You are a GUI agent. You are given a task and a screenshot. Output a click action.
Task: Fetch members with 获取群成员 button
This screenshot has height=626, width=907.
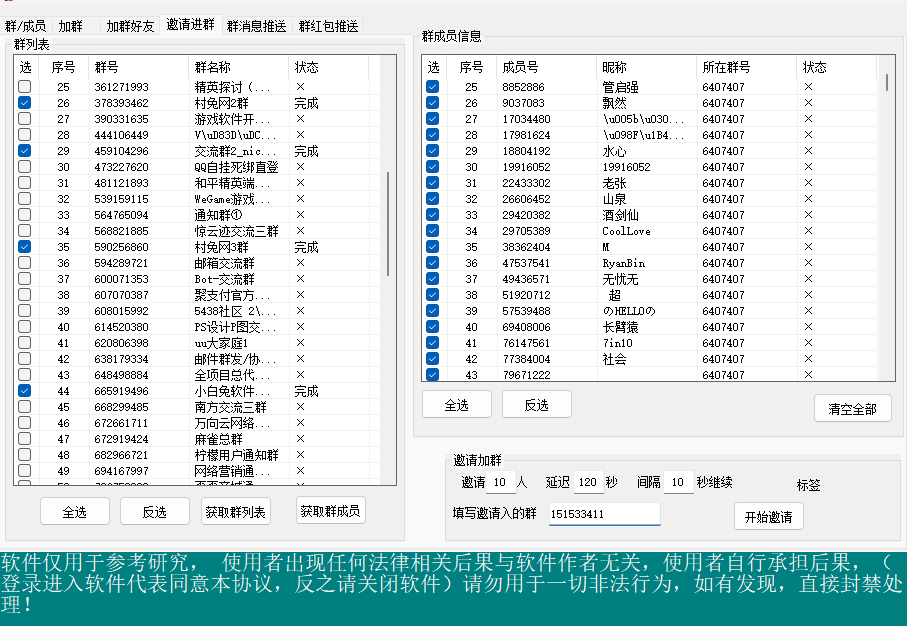(330, 510)
